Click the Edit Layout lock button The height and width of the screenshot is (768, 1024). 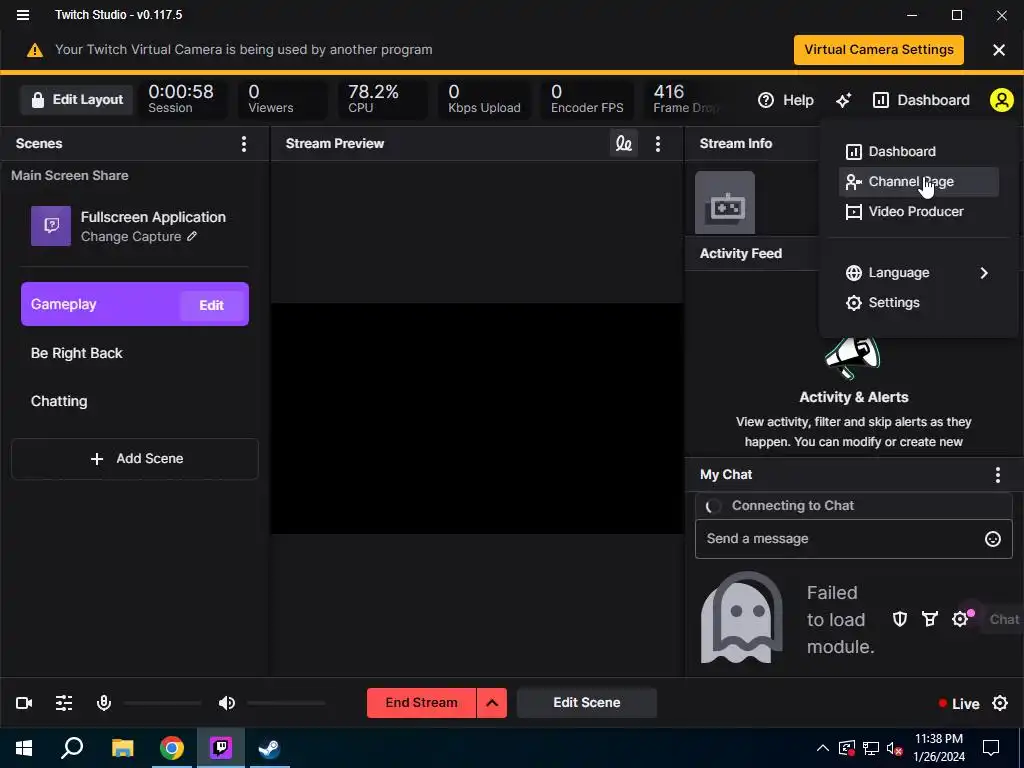coord(77,100)
